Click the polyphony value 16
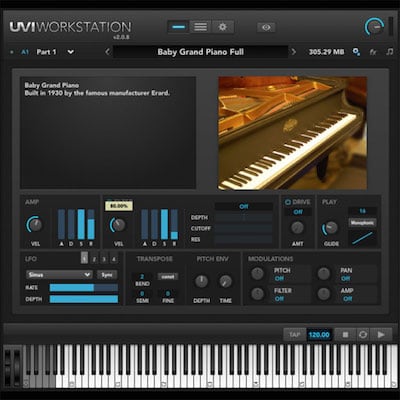400x400 pixels. (363, 211)
